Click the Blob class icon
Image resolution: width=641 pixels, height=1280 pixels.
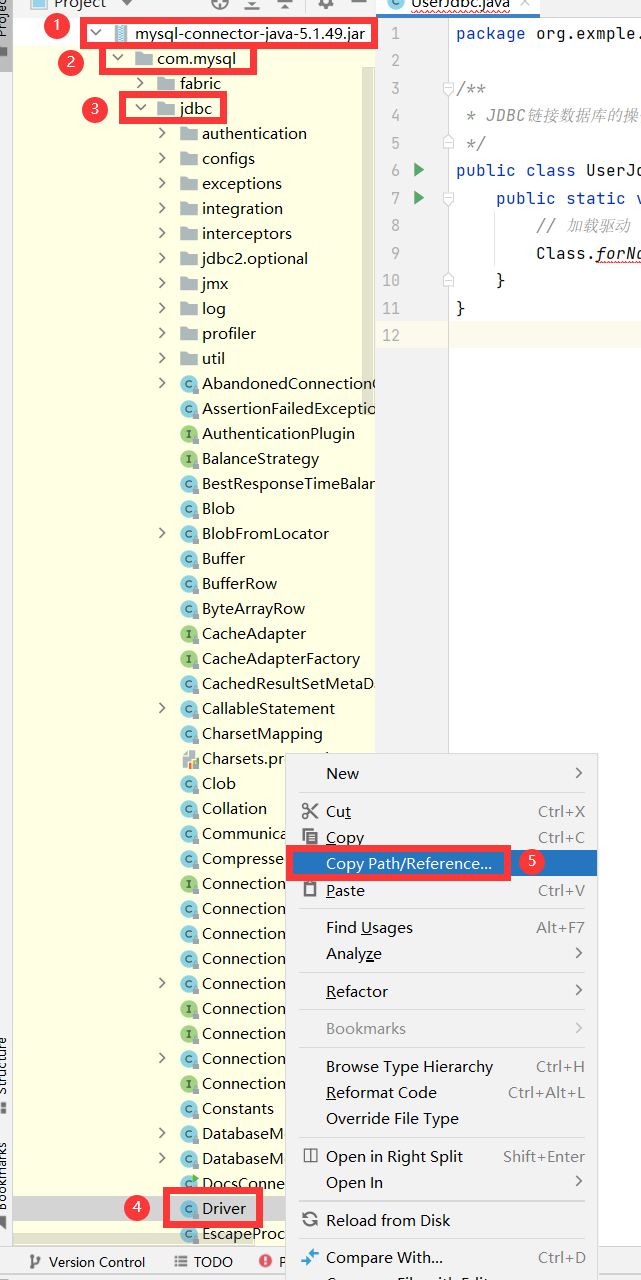[188, 509]
